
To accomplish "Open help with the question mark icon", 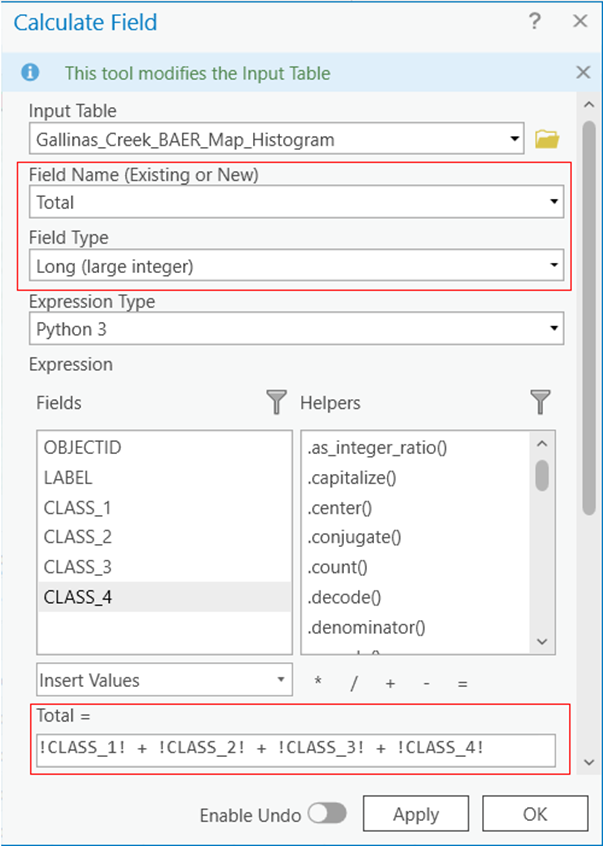I will [535, 21].
